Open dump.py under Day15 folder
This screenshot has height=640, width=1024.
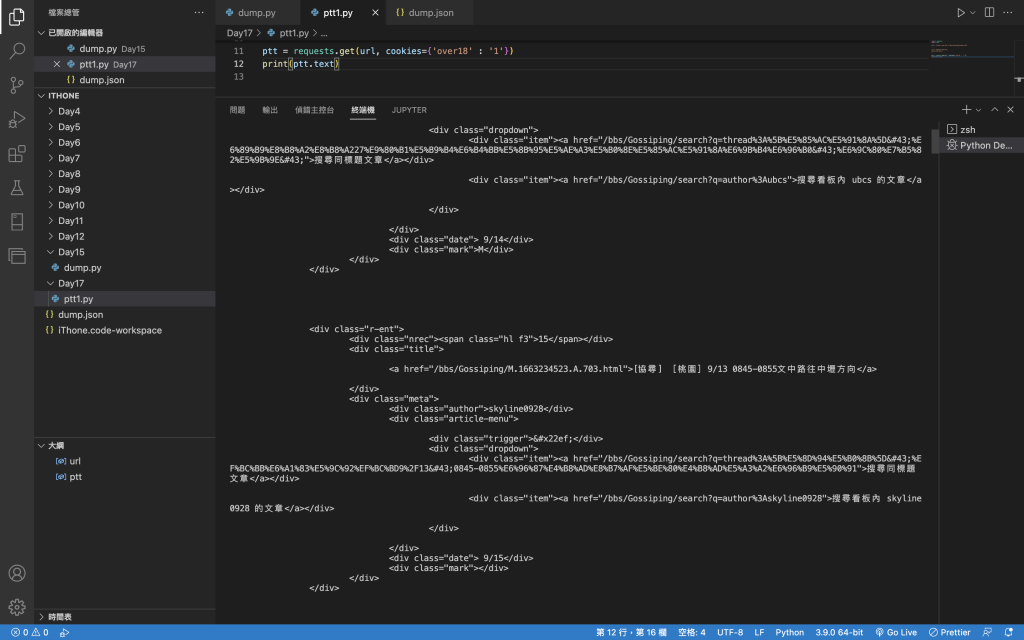(124, 268)
